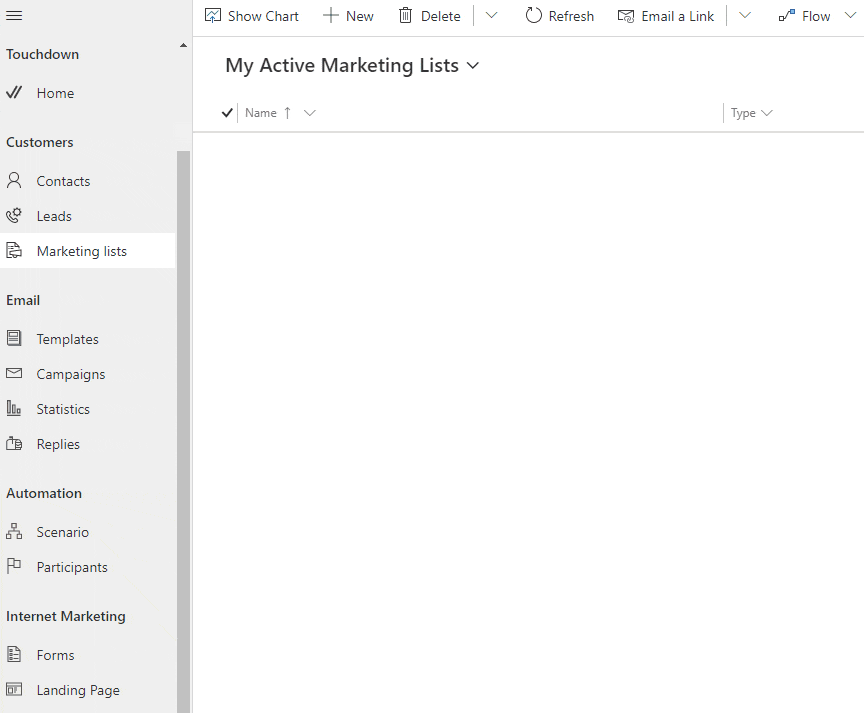This screenshot has height=713, width=864.
Task: Open the Name column filter dropdown
Action: [x=310, y=112]
